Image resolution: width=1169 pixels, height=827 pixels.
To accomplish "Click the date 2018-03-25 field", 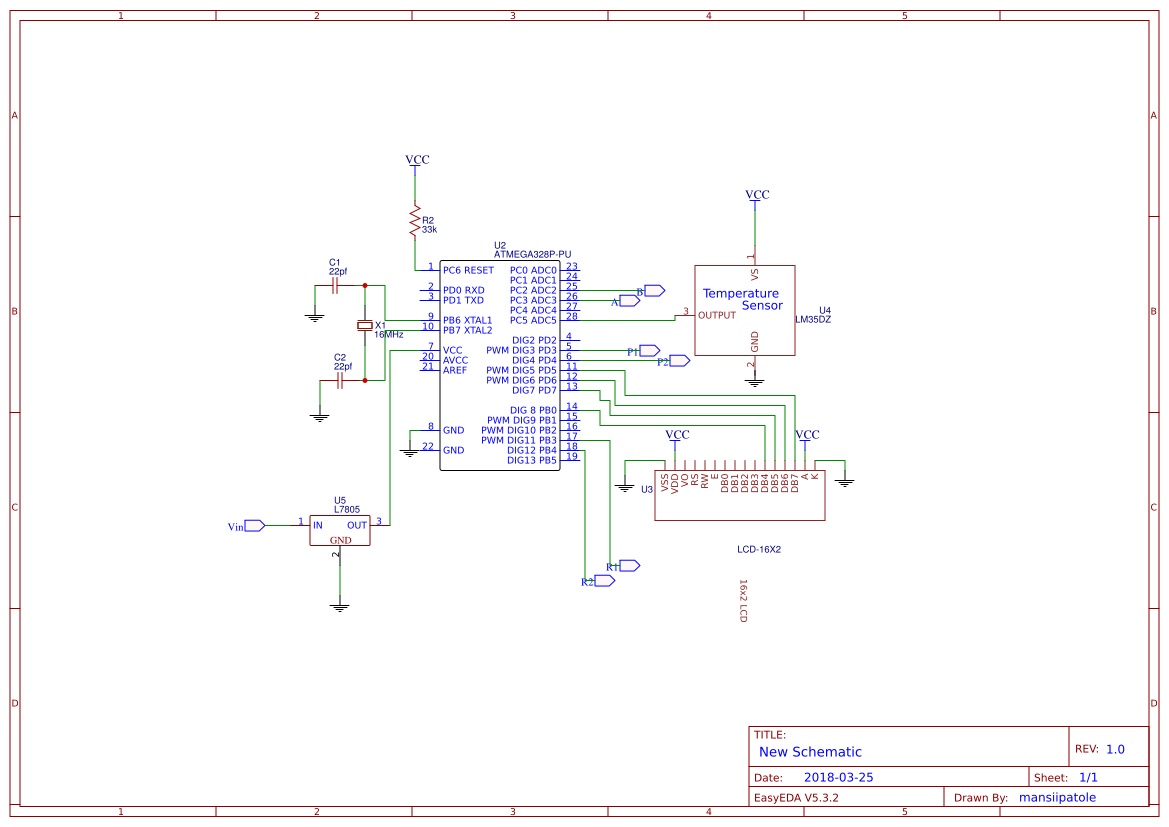I will [x=840, y=776].
